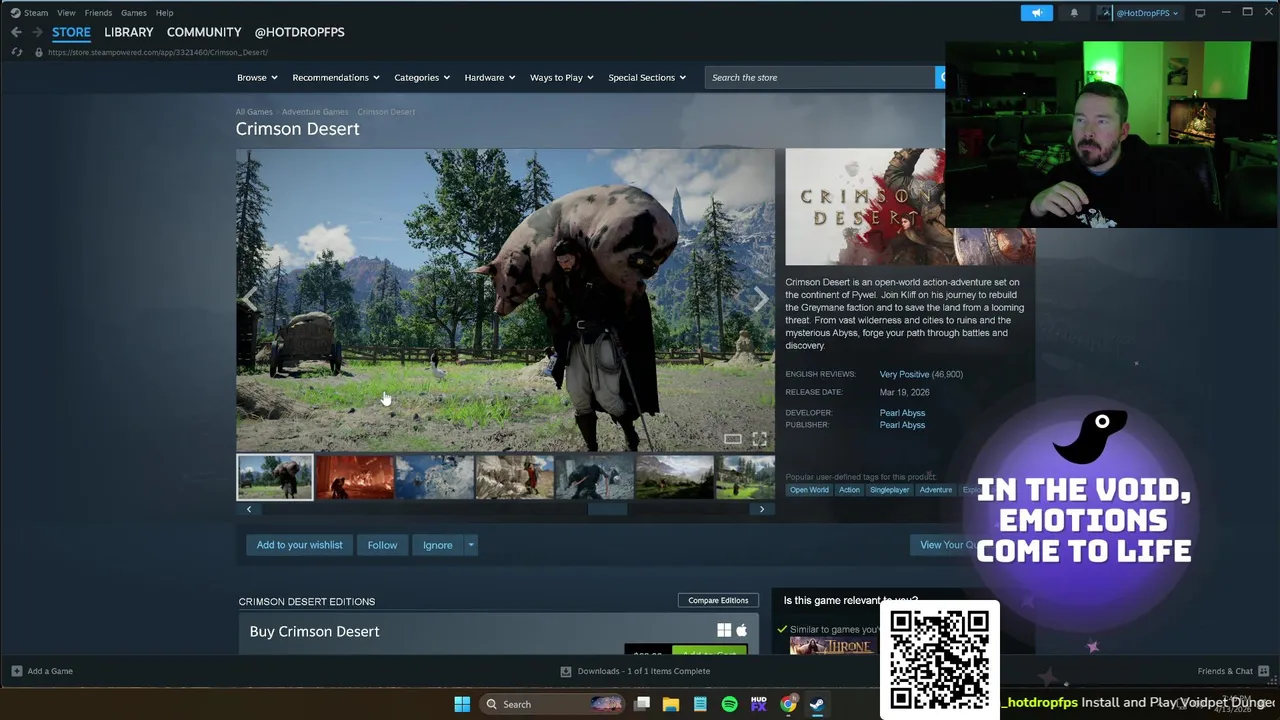
Task: Select the blue sky third thumbnail
Action: click(x=435, y=477)
